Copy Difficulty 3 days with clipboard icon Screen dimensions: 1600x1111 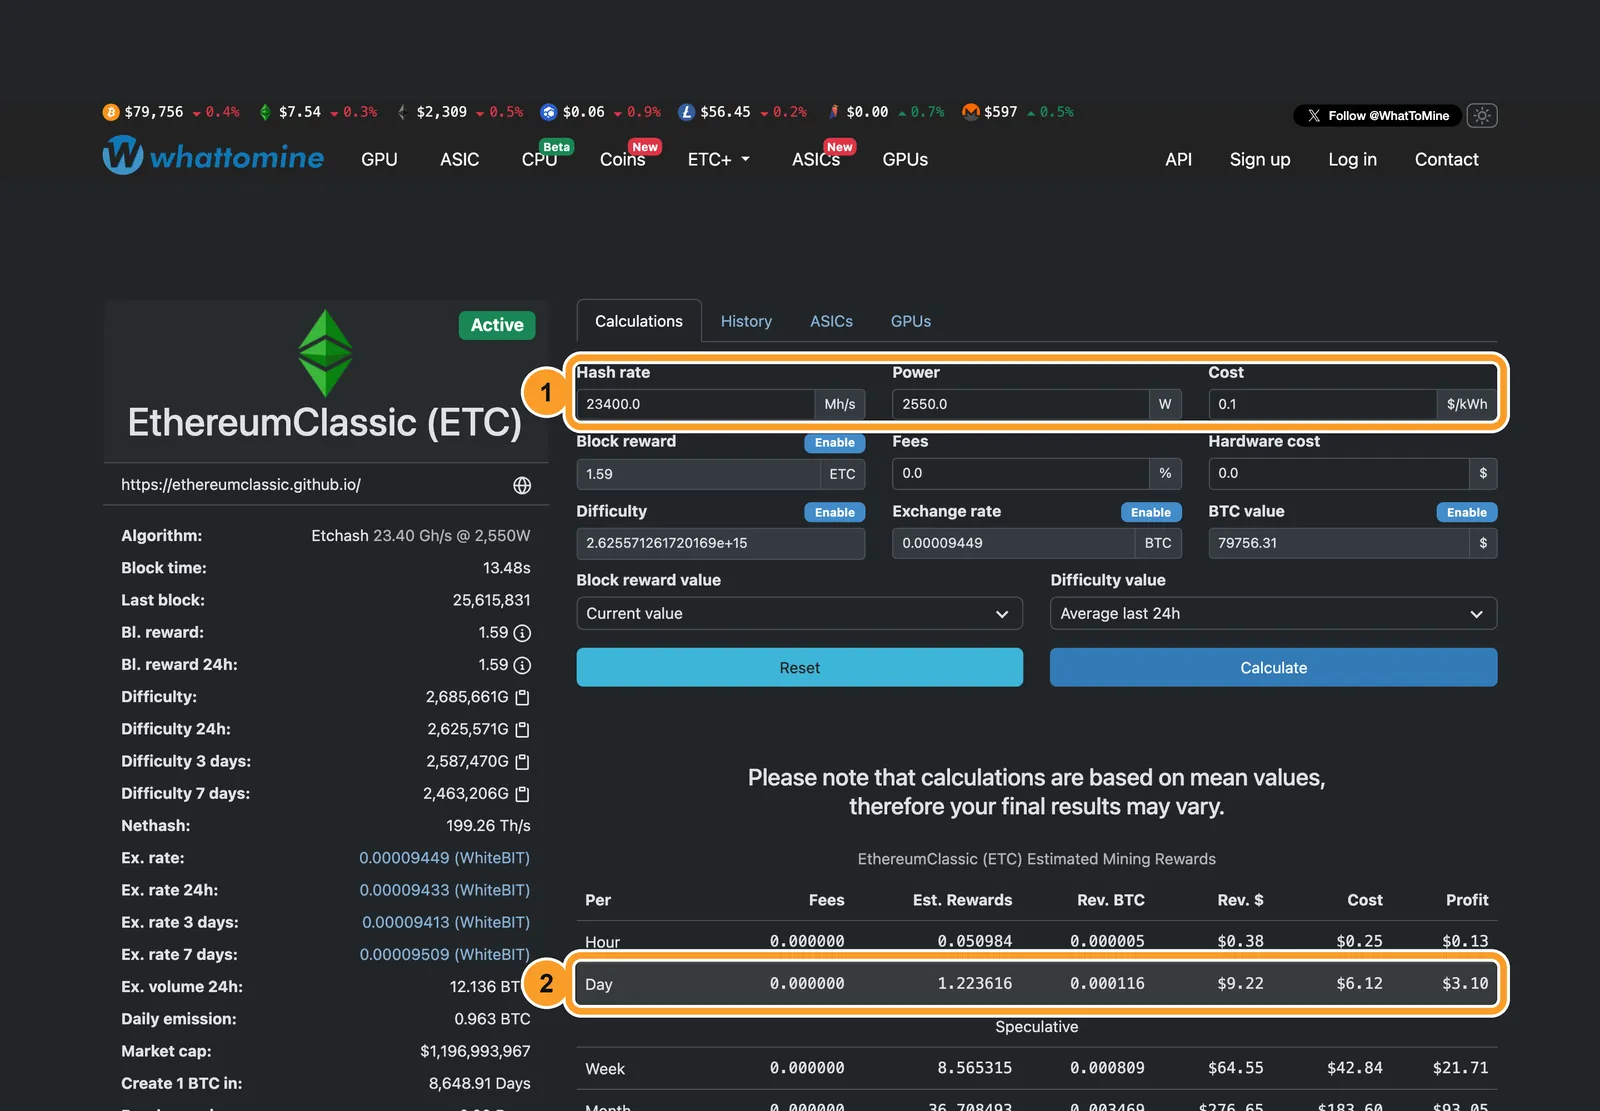tap(522, 762)
